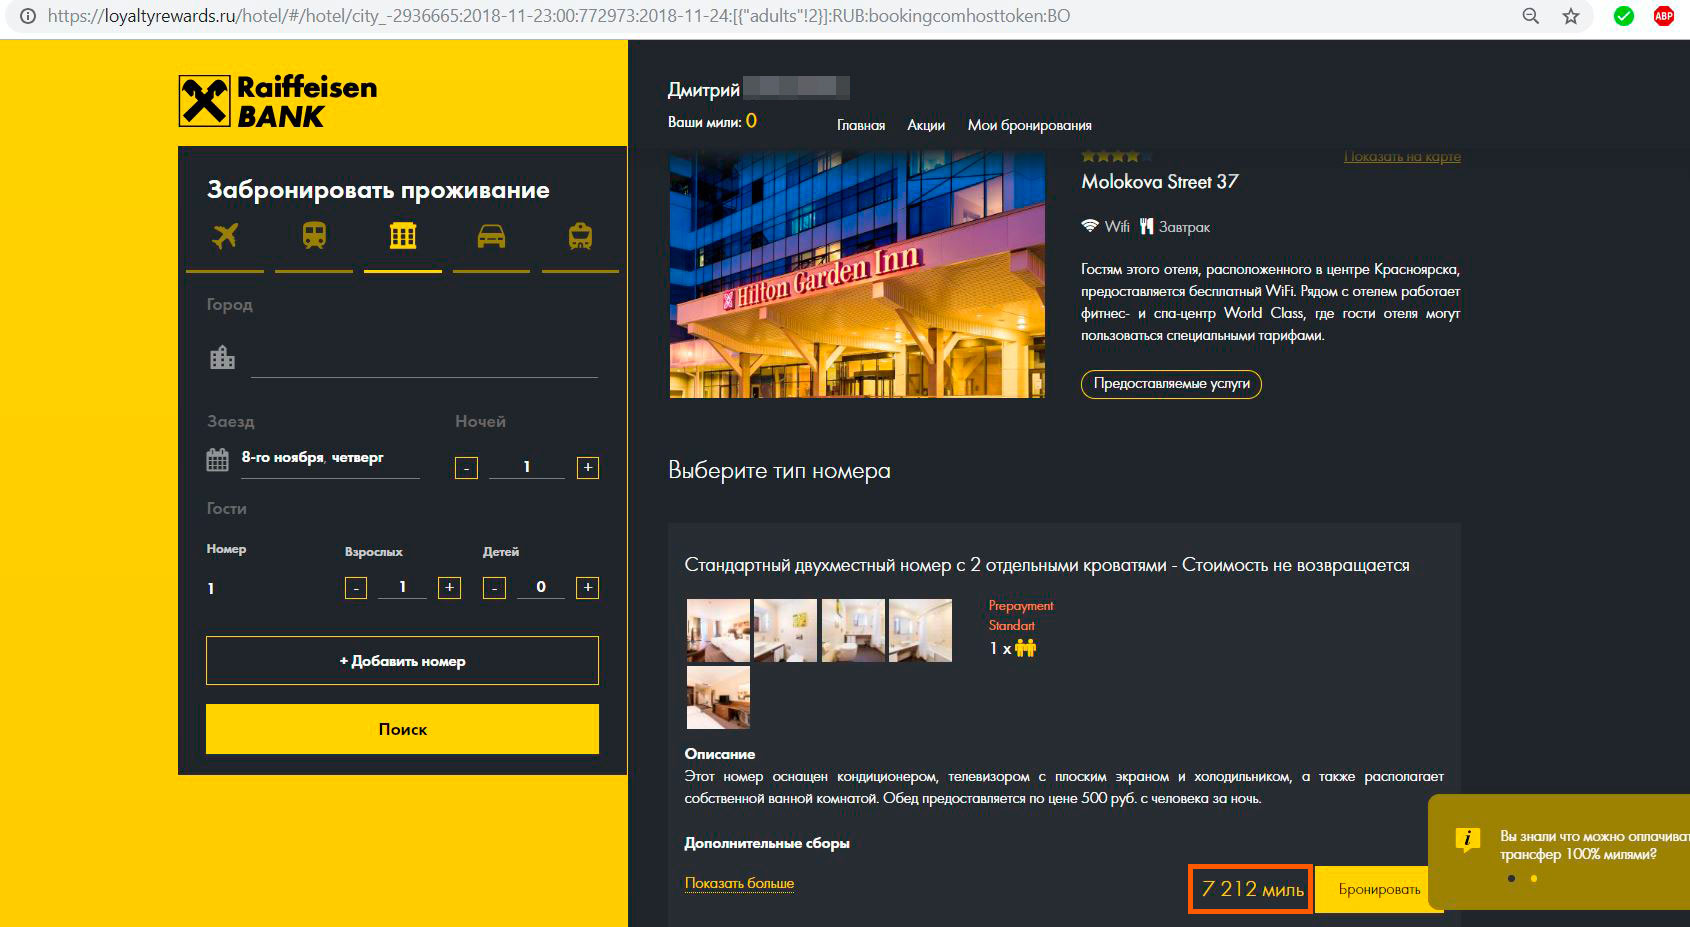Click the city input field

pos(424,359)
